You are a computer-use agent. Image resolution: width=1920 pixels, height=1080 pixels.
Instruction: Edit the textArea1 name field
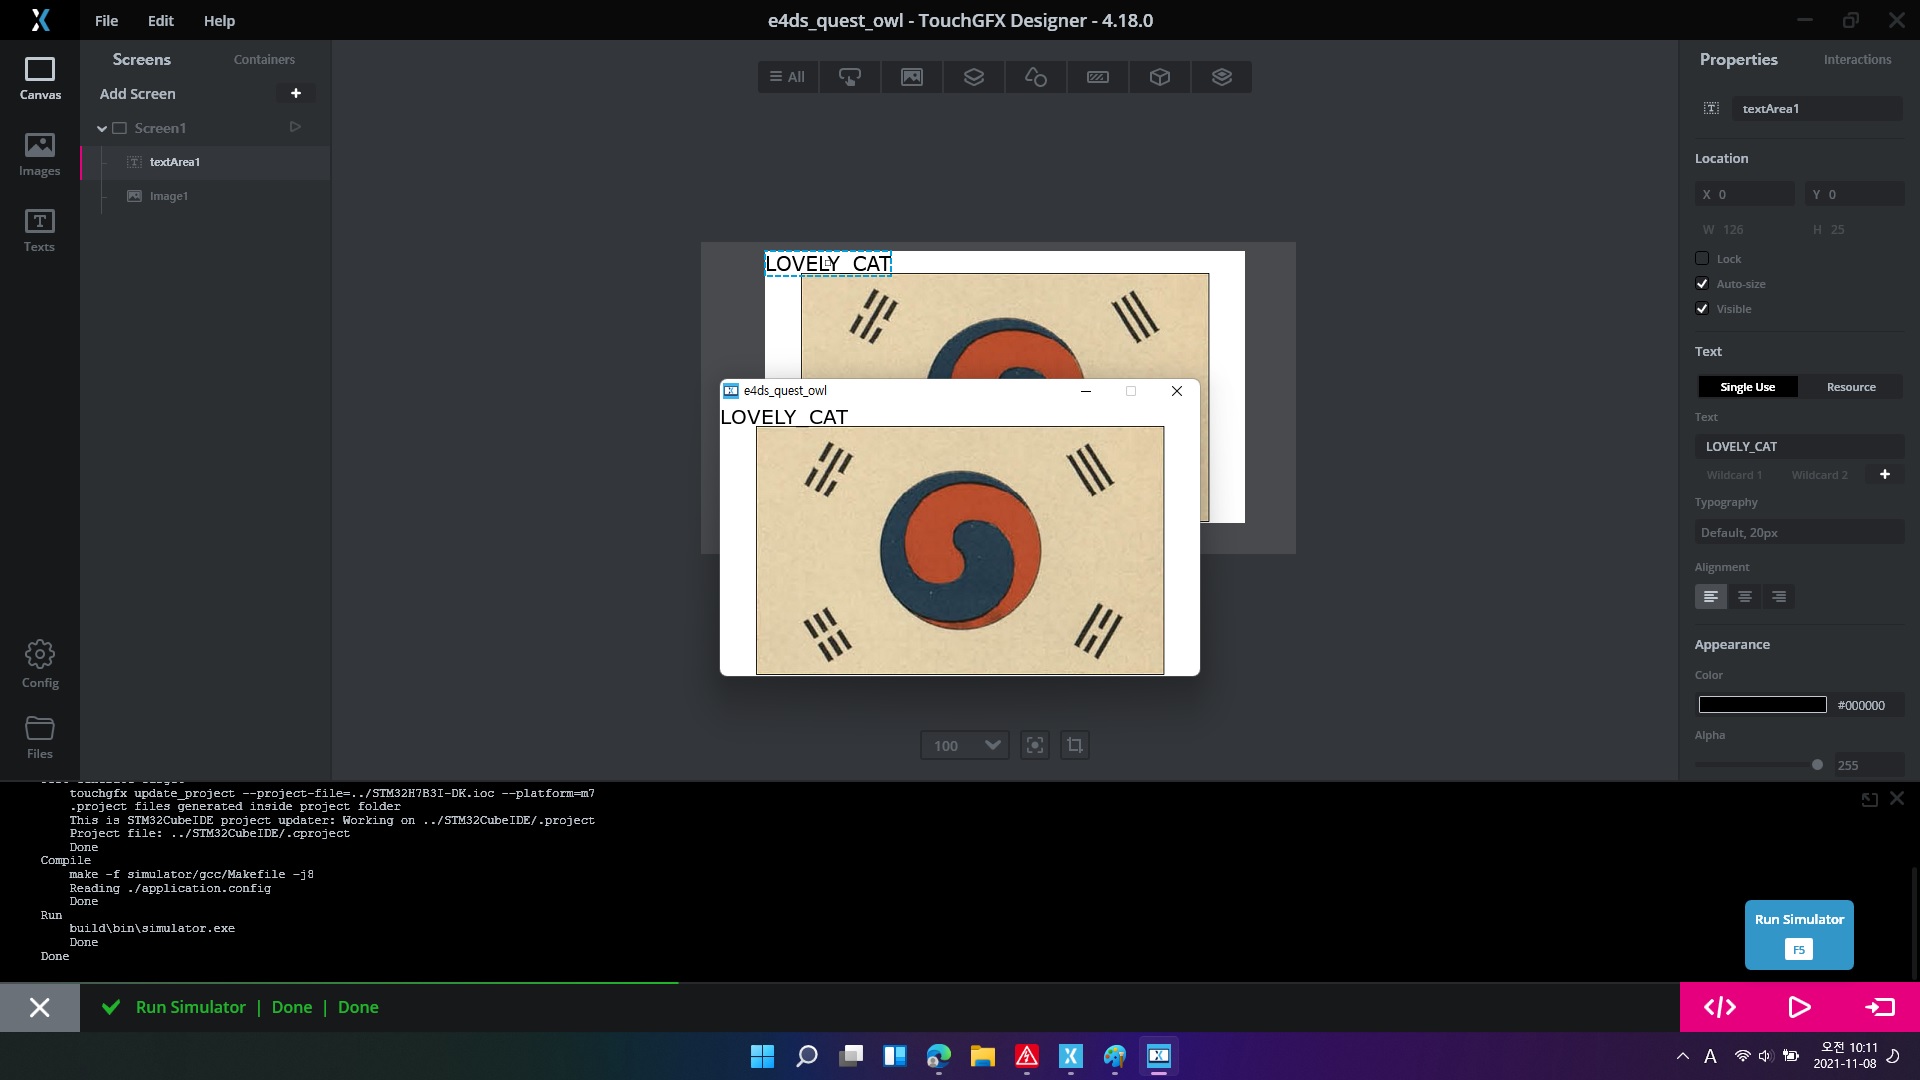(1818, 108)
